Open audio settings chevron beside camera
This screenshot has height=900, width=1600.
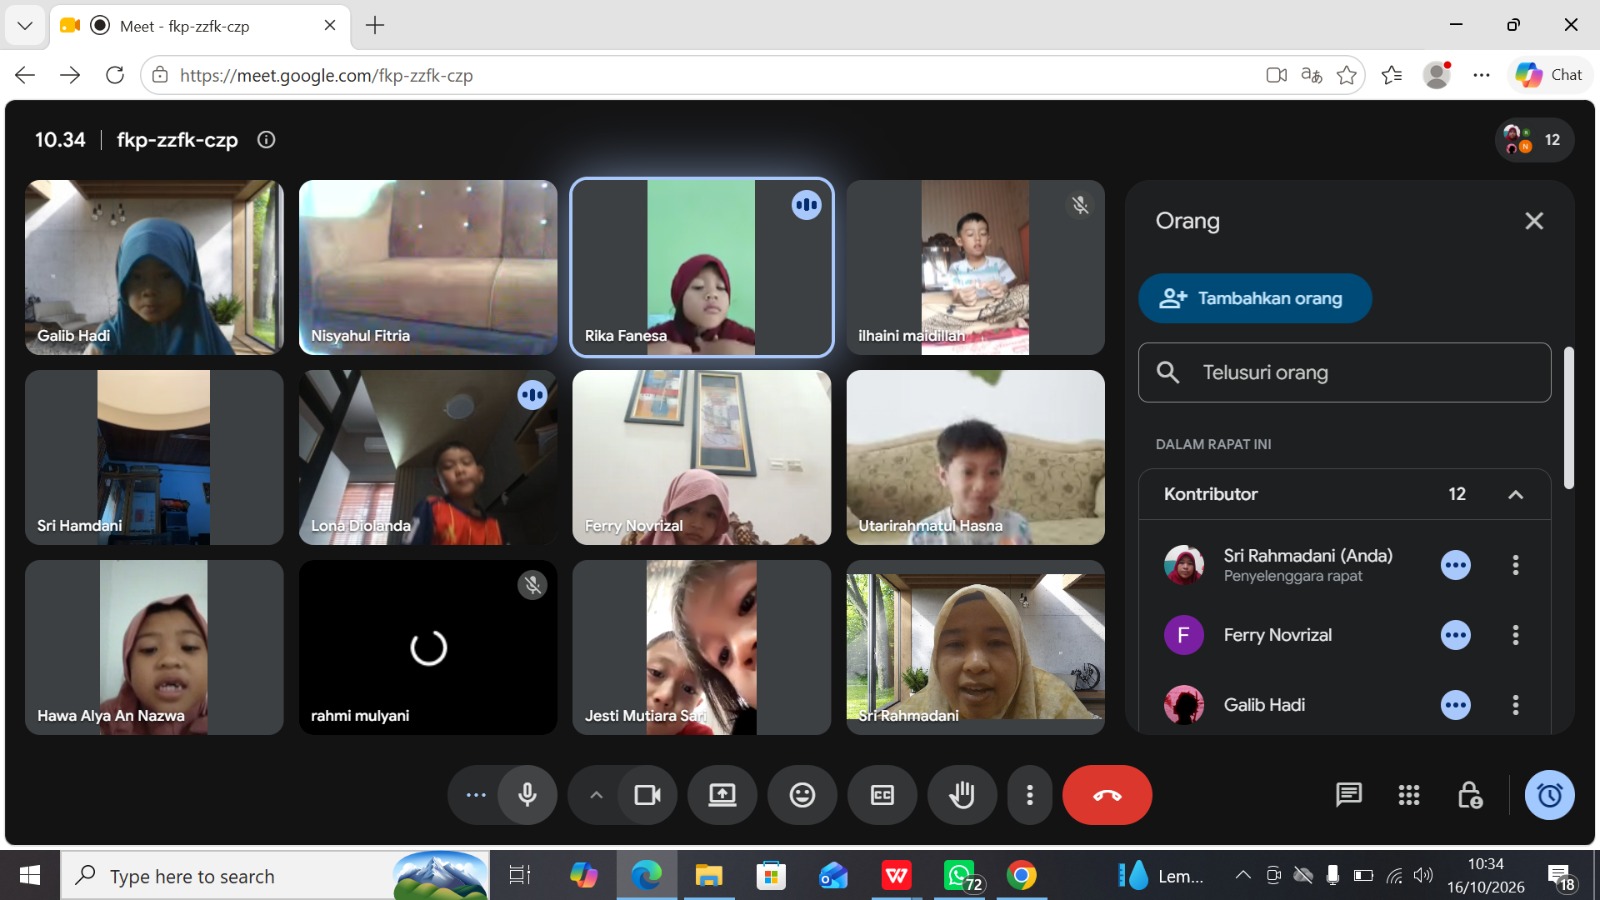596,795
